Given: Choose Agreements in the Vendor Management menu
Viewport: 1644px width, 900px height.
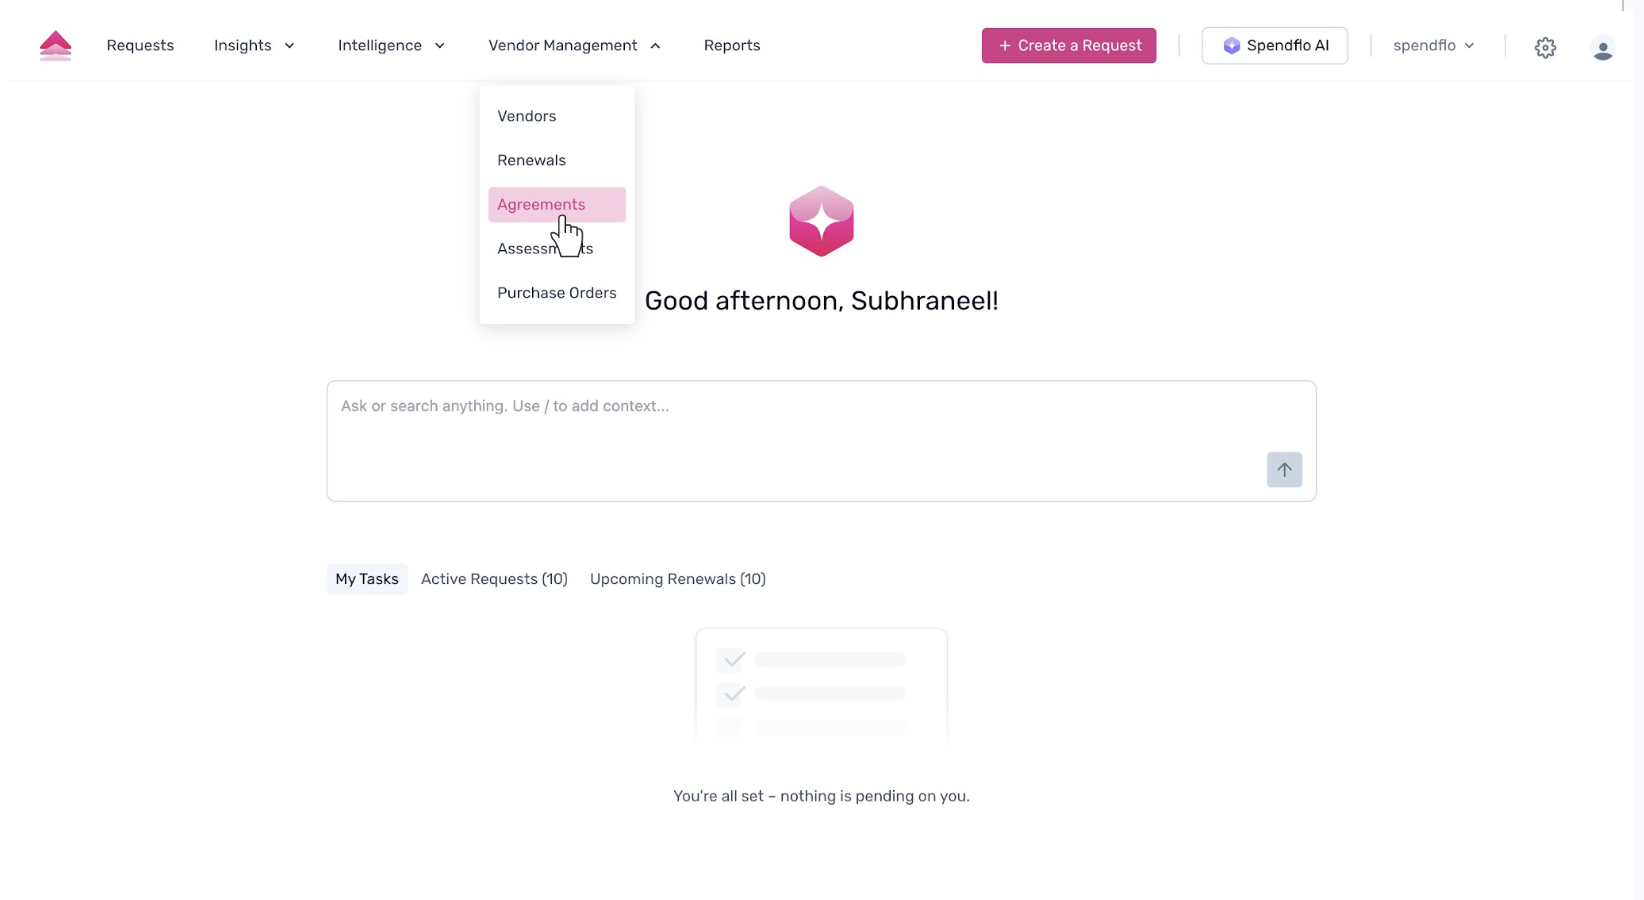Looking at the screenshot, I should (x=541, y=204).
